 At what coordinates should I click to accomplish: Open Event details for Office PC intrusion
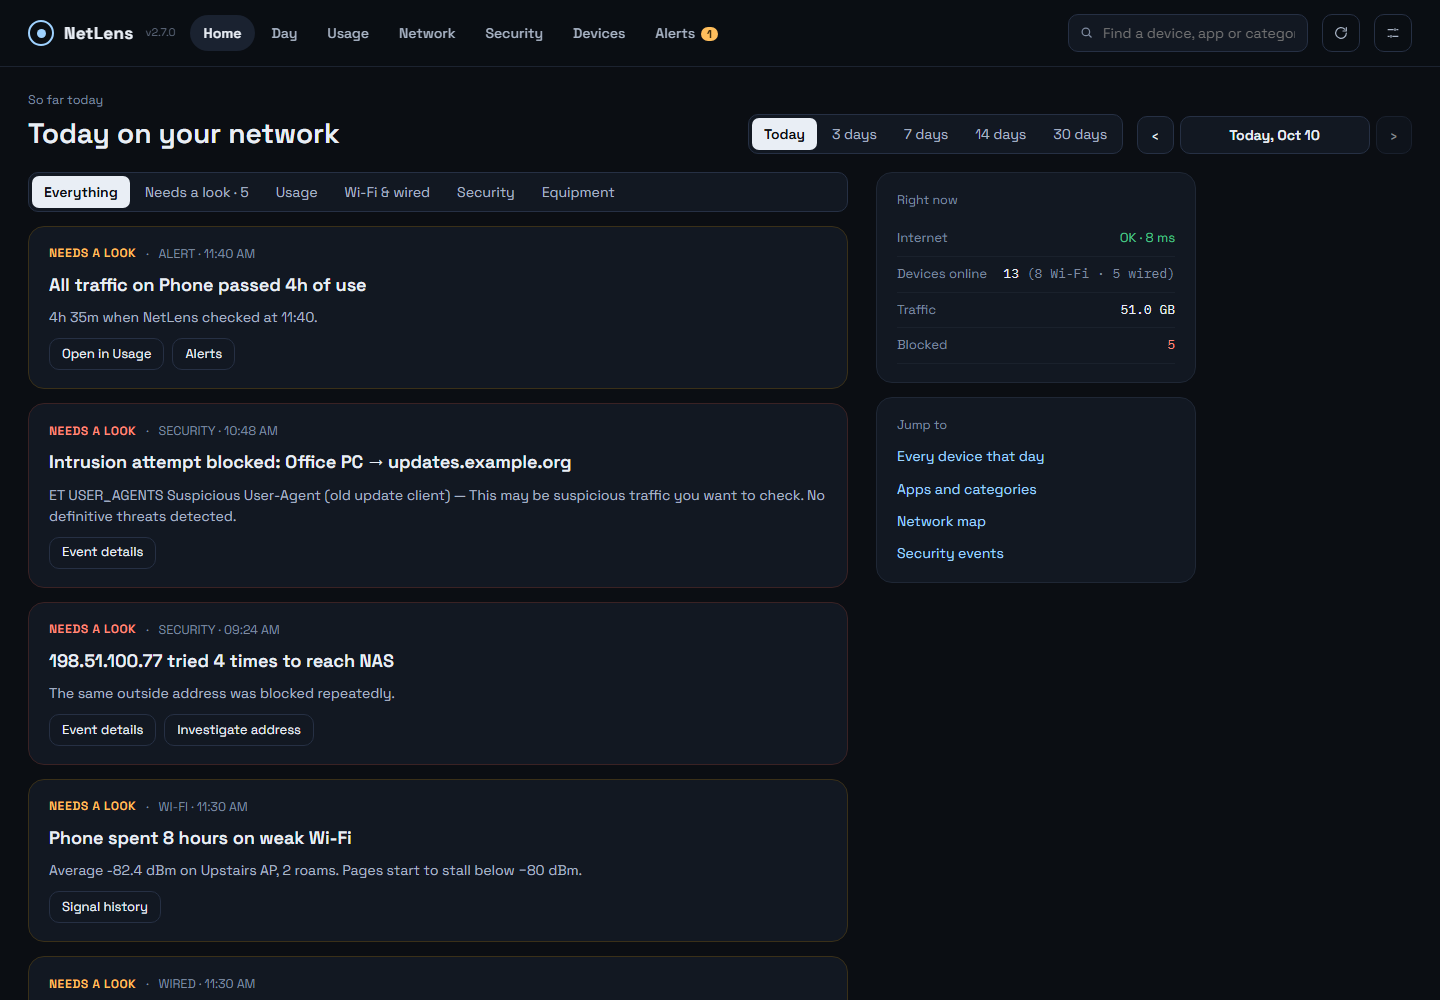pos(103,552)
